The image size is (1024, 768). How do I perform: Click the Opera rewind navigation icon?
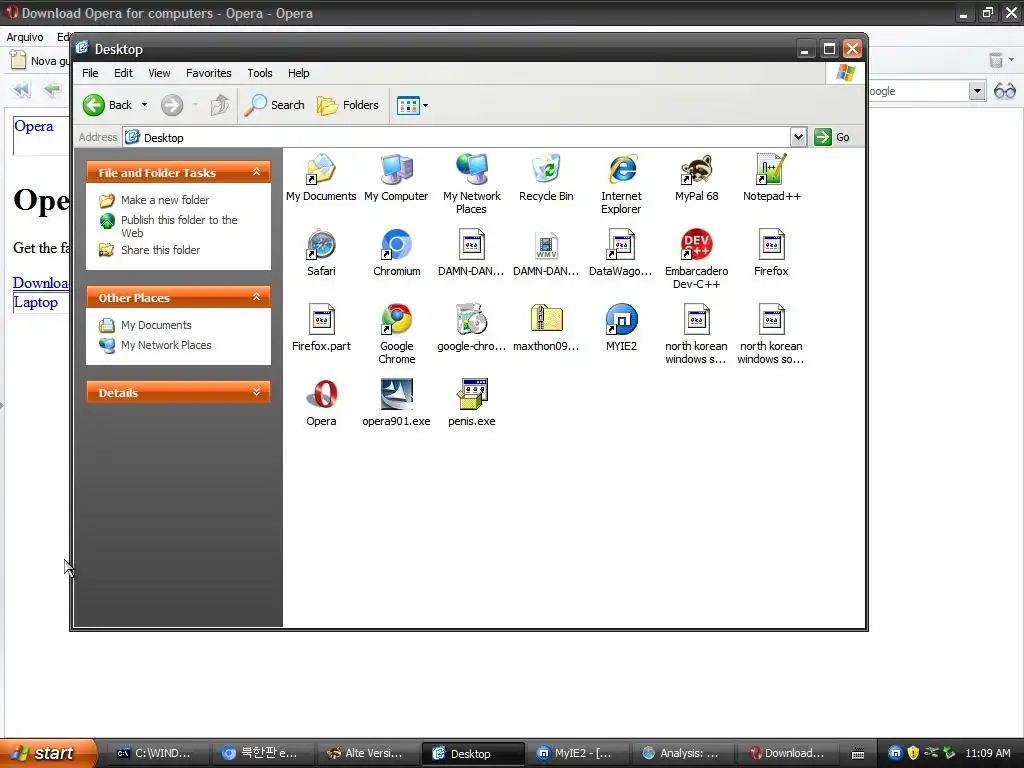pyautogui.click(x=21, y=89)
